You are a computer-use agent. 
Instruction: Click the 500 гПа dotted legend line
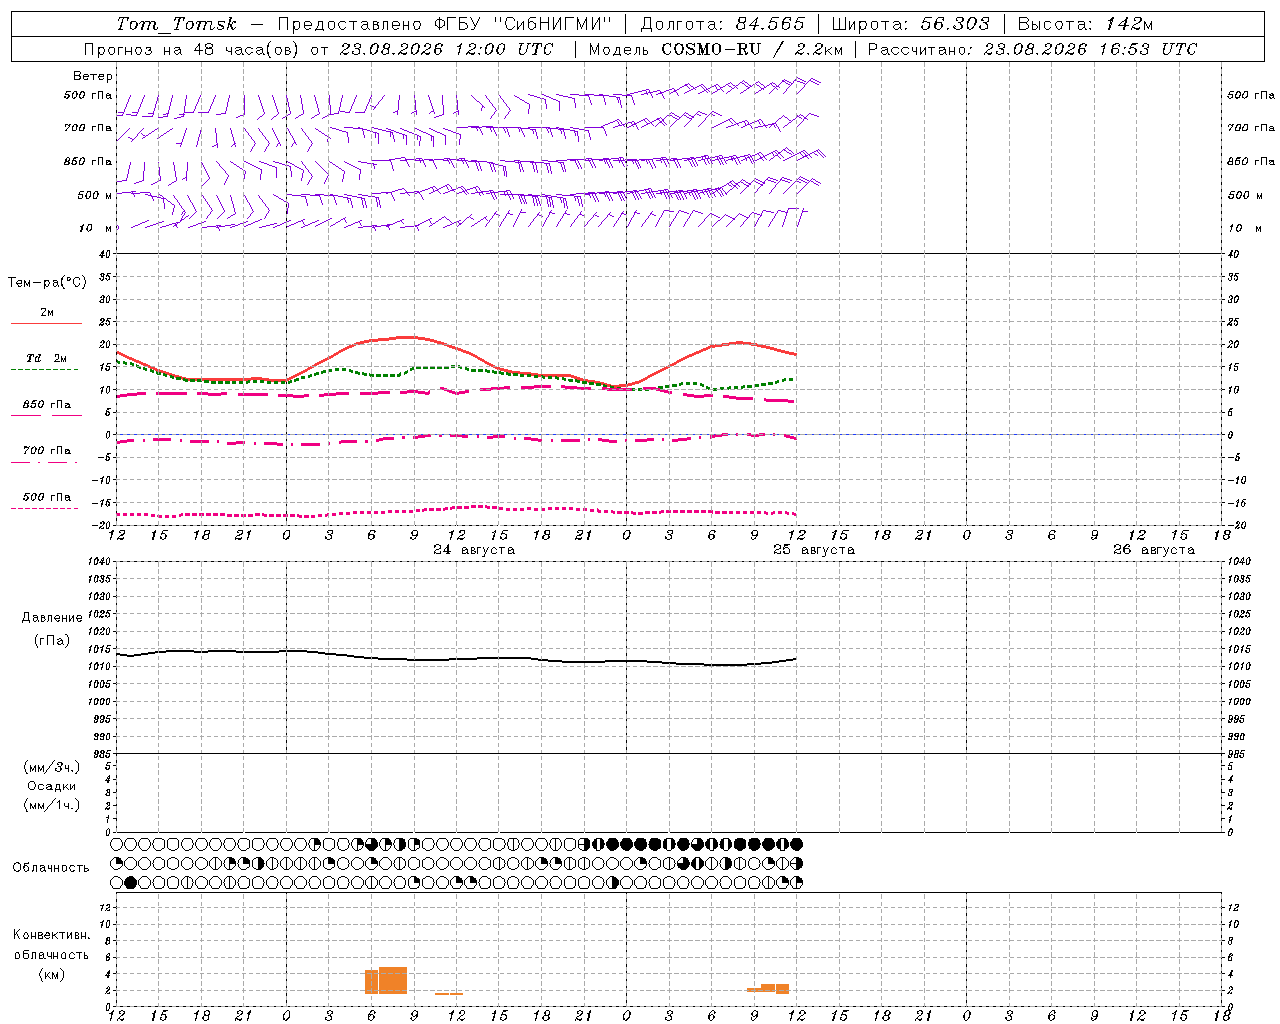point(46,508)
